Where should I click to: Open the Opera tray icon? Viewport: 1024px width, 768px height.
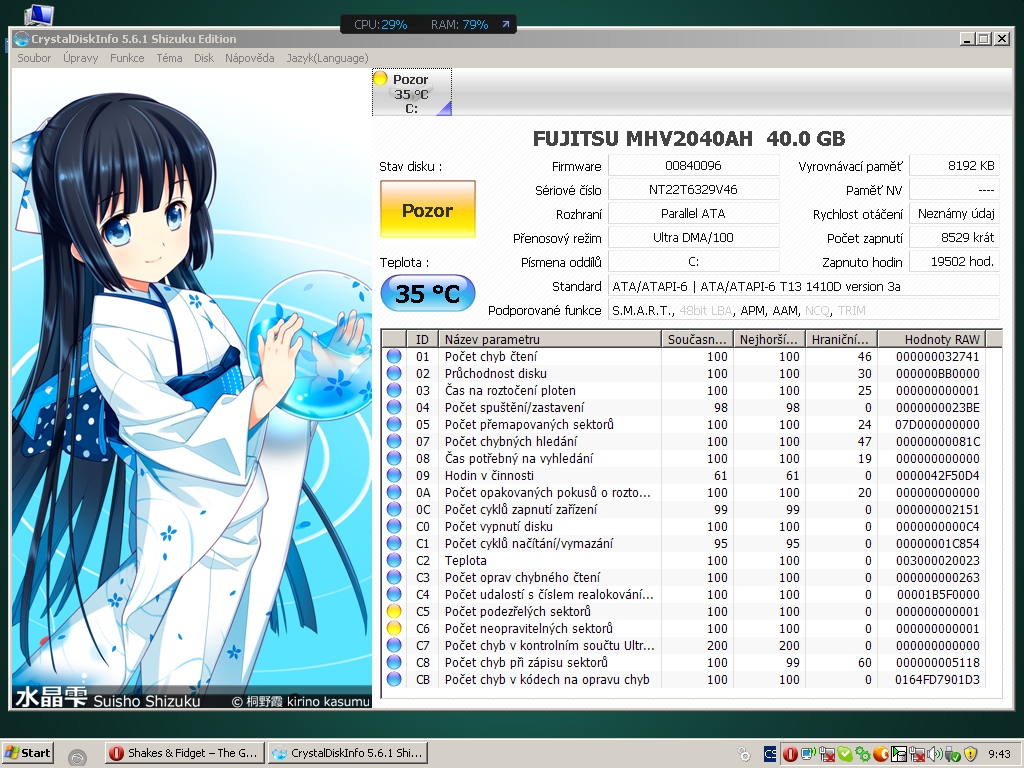tap(790, 754)
